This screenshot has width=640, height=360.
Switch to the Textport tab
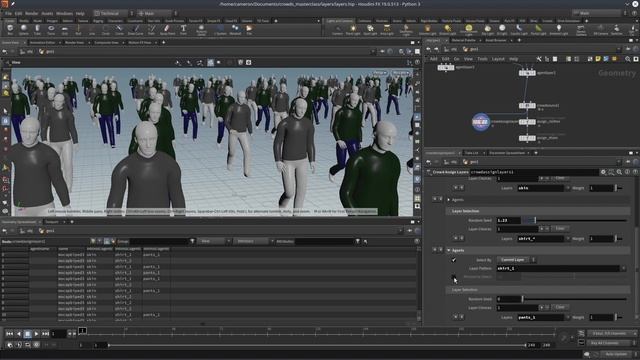(52, 222)
